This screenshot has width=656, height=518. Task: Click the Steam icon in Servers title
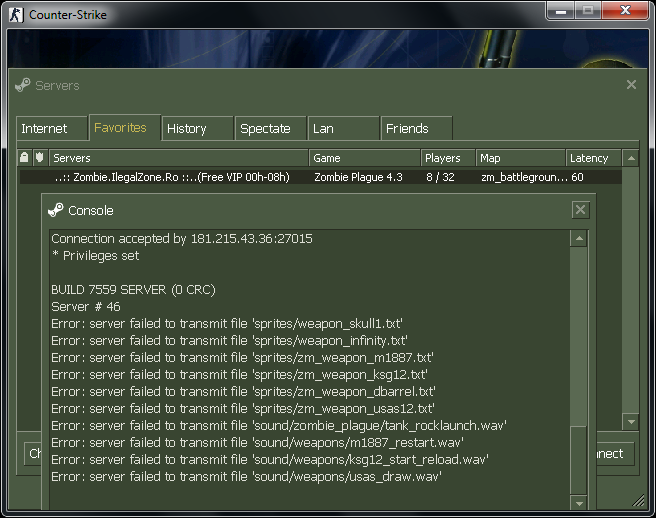[23, 85]
